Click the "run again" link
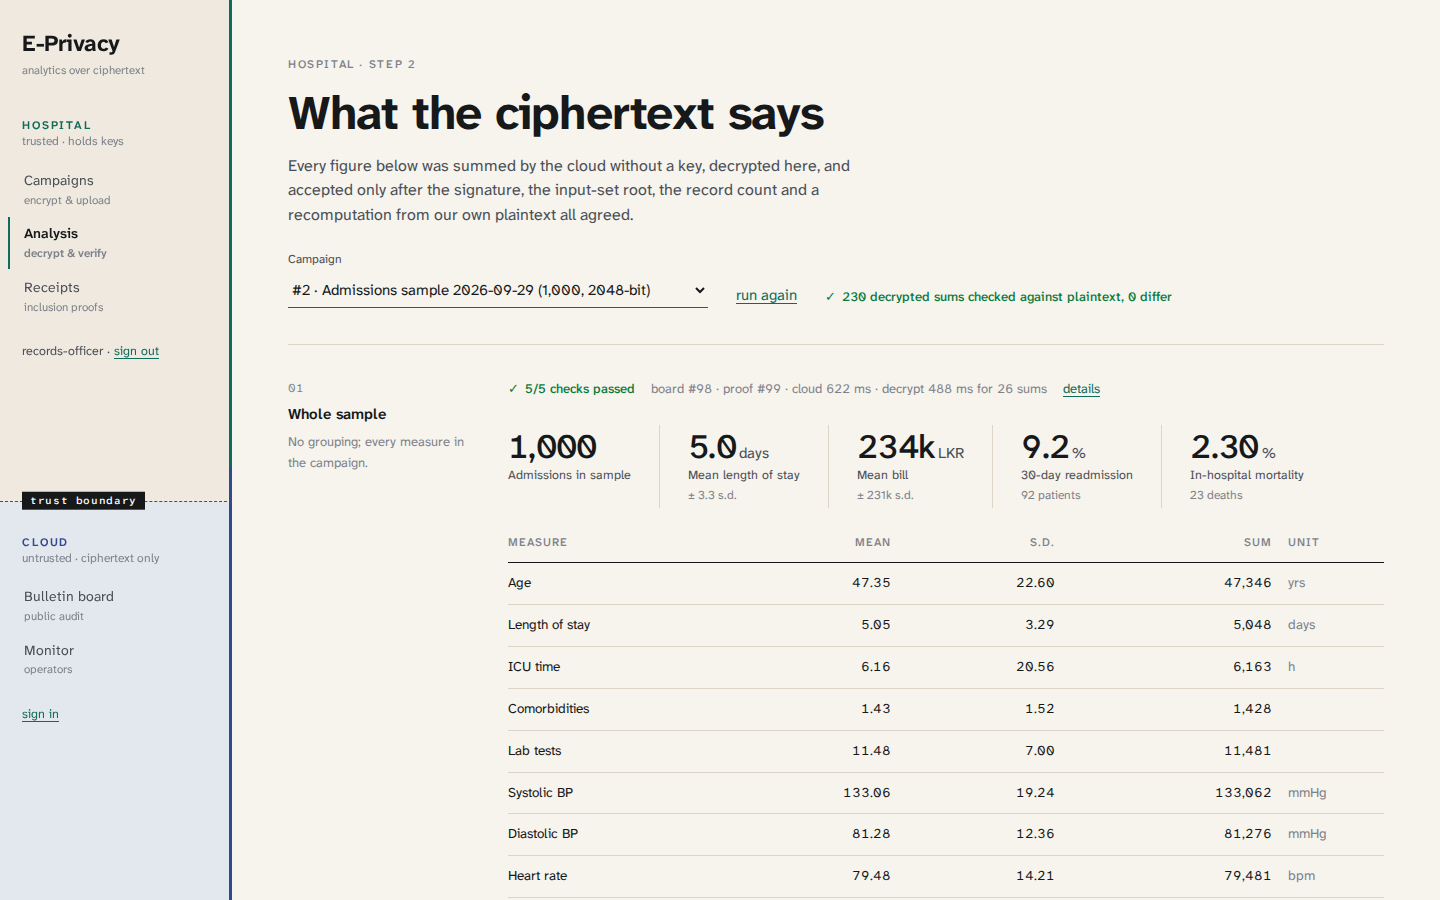The height and width of the screenshot is (900, 1440). 766,296
